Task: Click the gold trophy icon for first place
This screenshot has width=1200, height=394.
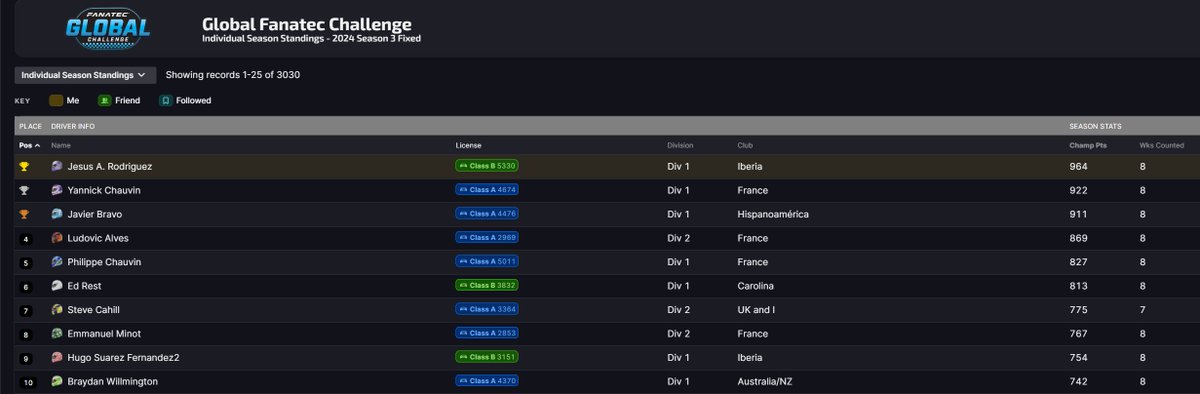Action: tap(25, 166)
